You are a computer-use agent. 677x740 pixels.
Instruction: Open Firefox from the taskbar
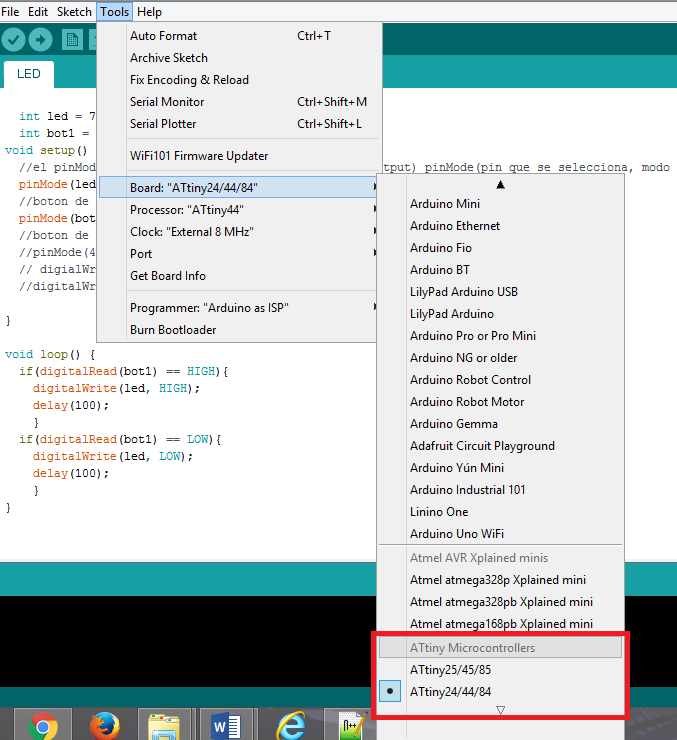(x=105, y=725)
